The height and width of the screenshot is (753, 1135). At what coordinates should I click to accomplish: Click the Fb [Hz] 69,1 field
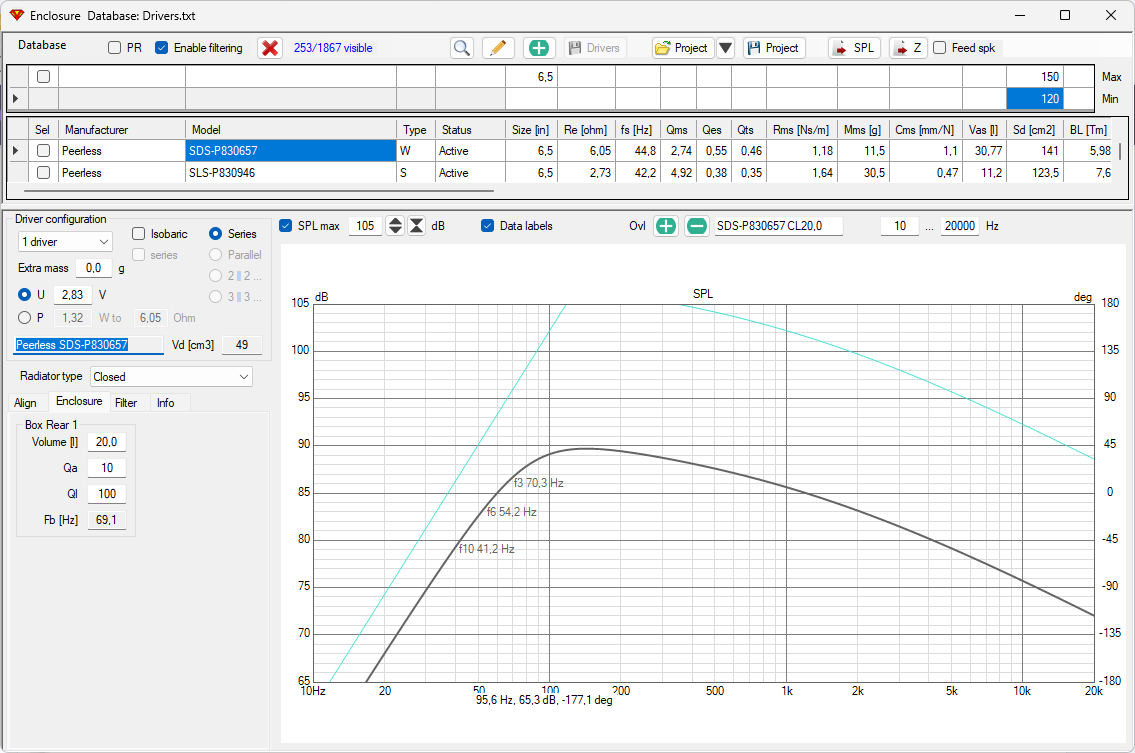106,520
